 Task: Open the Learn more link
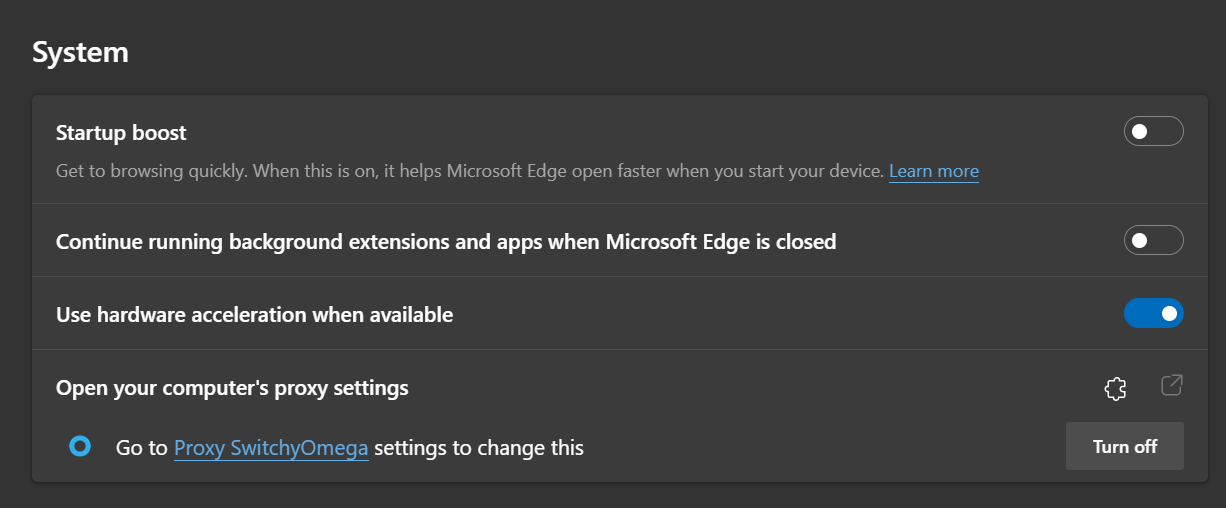point(933,171)
